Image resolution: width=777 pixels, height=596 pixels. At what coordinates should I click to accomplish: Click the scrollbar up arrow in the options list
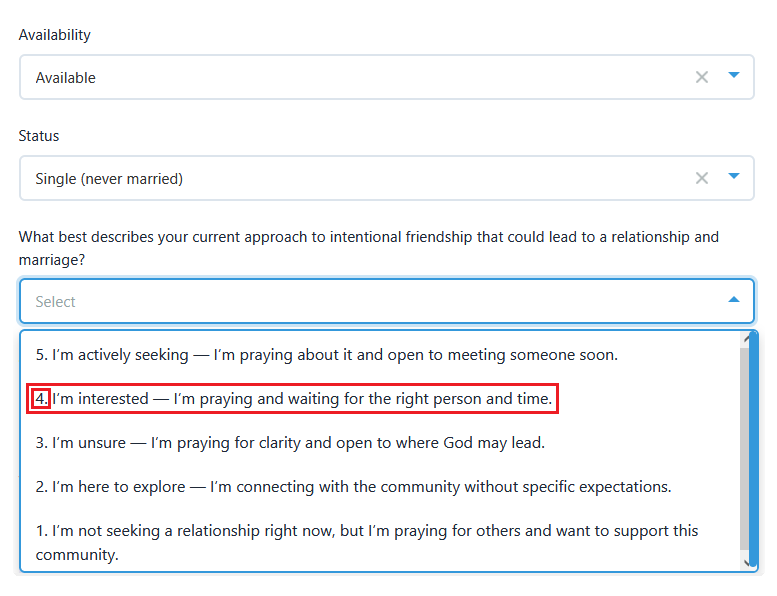746,339
